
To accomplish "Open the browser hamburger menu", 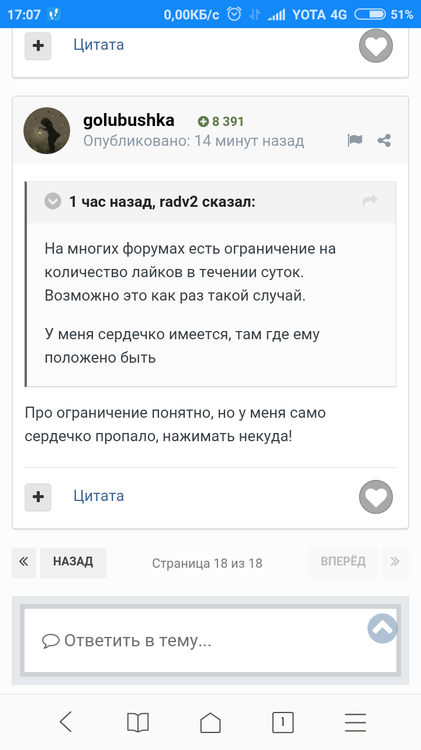I will [355, 722].
